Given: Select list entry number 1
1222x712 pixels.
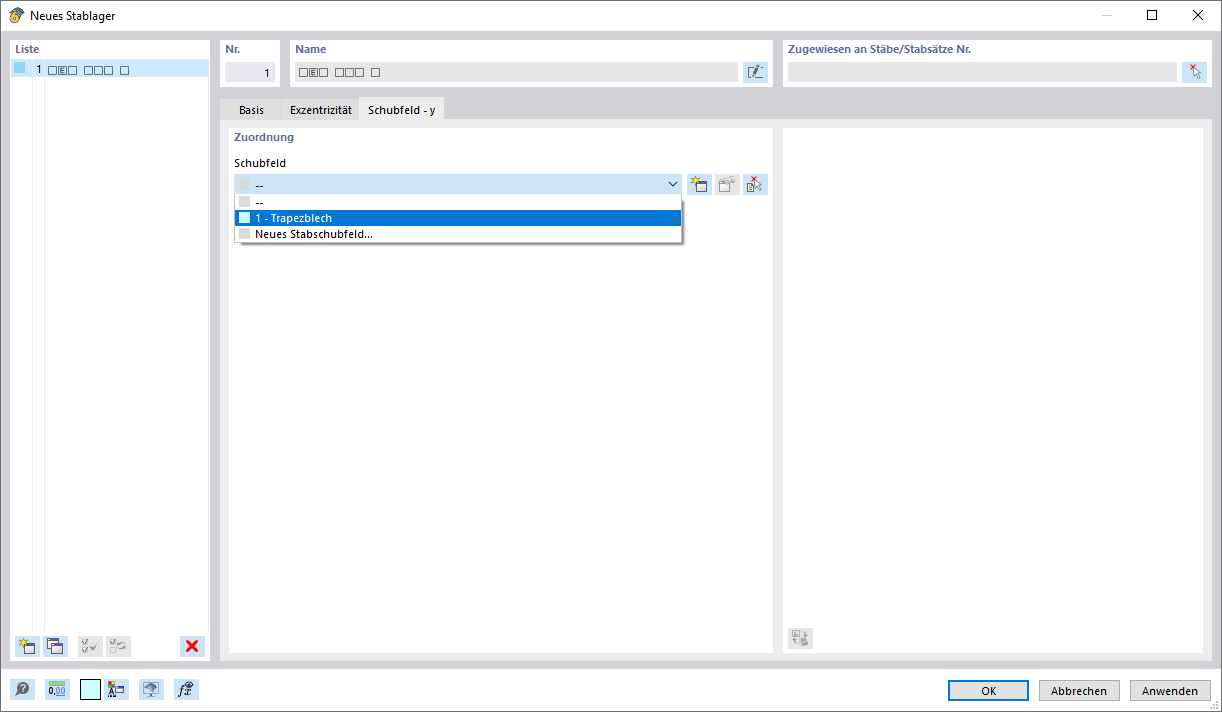Looking at the screenshot, I should 110,69.
